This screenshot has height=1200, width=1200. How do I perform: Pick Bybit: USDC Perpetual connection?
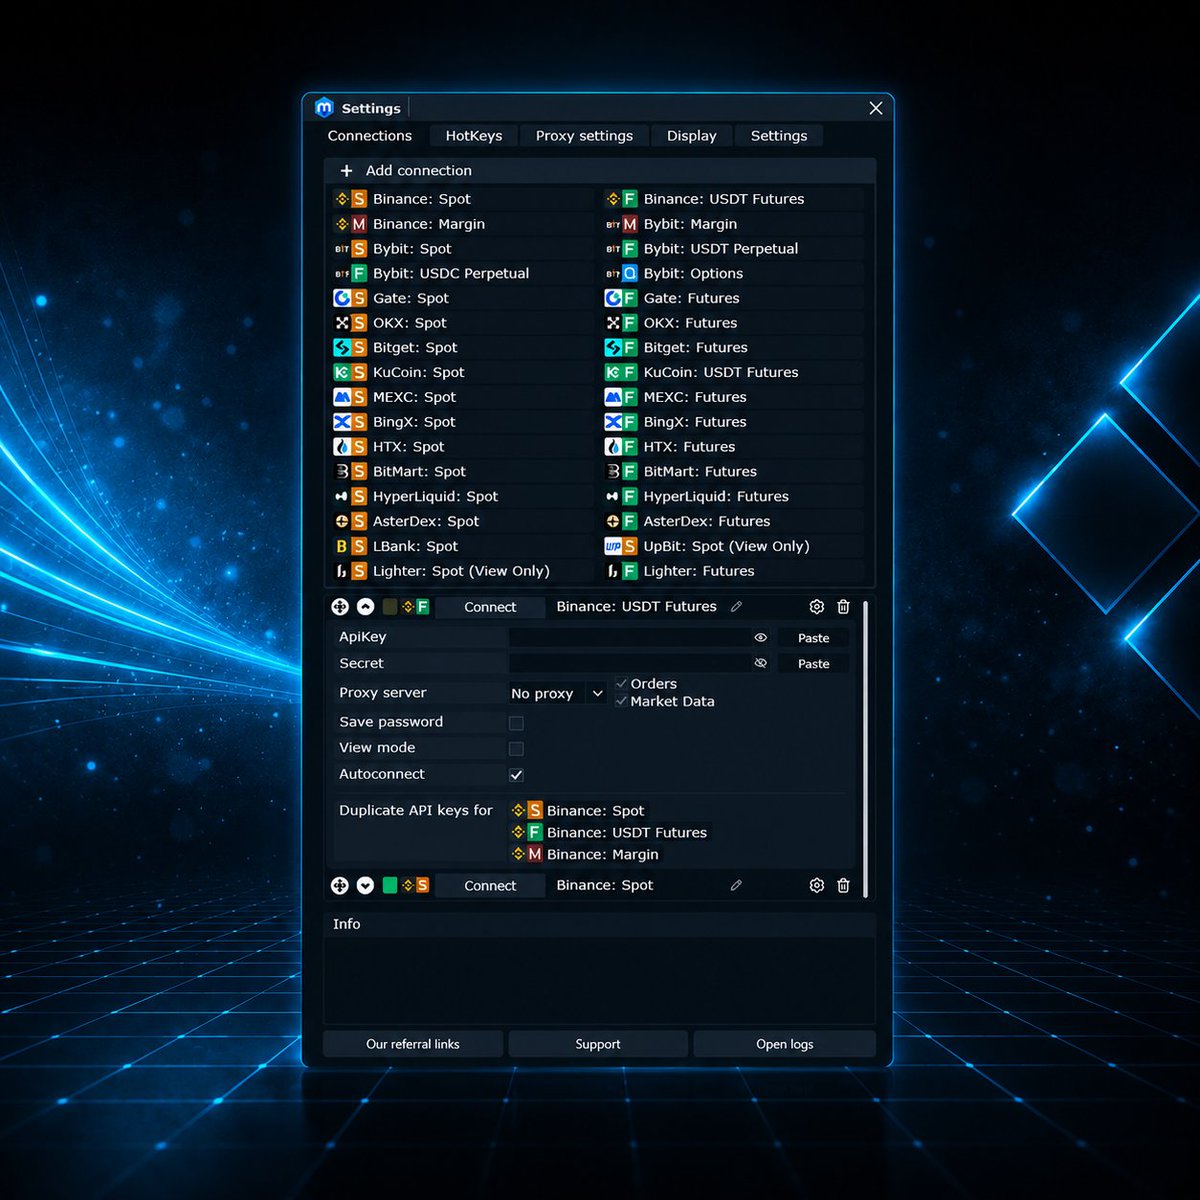coord(462,273)
